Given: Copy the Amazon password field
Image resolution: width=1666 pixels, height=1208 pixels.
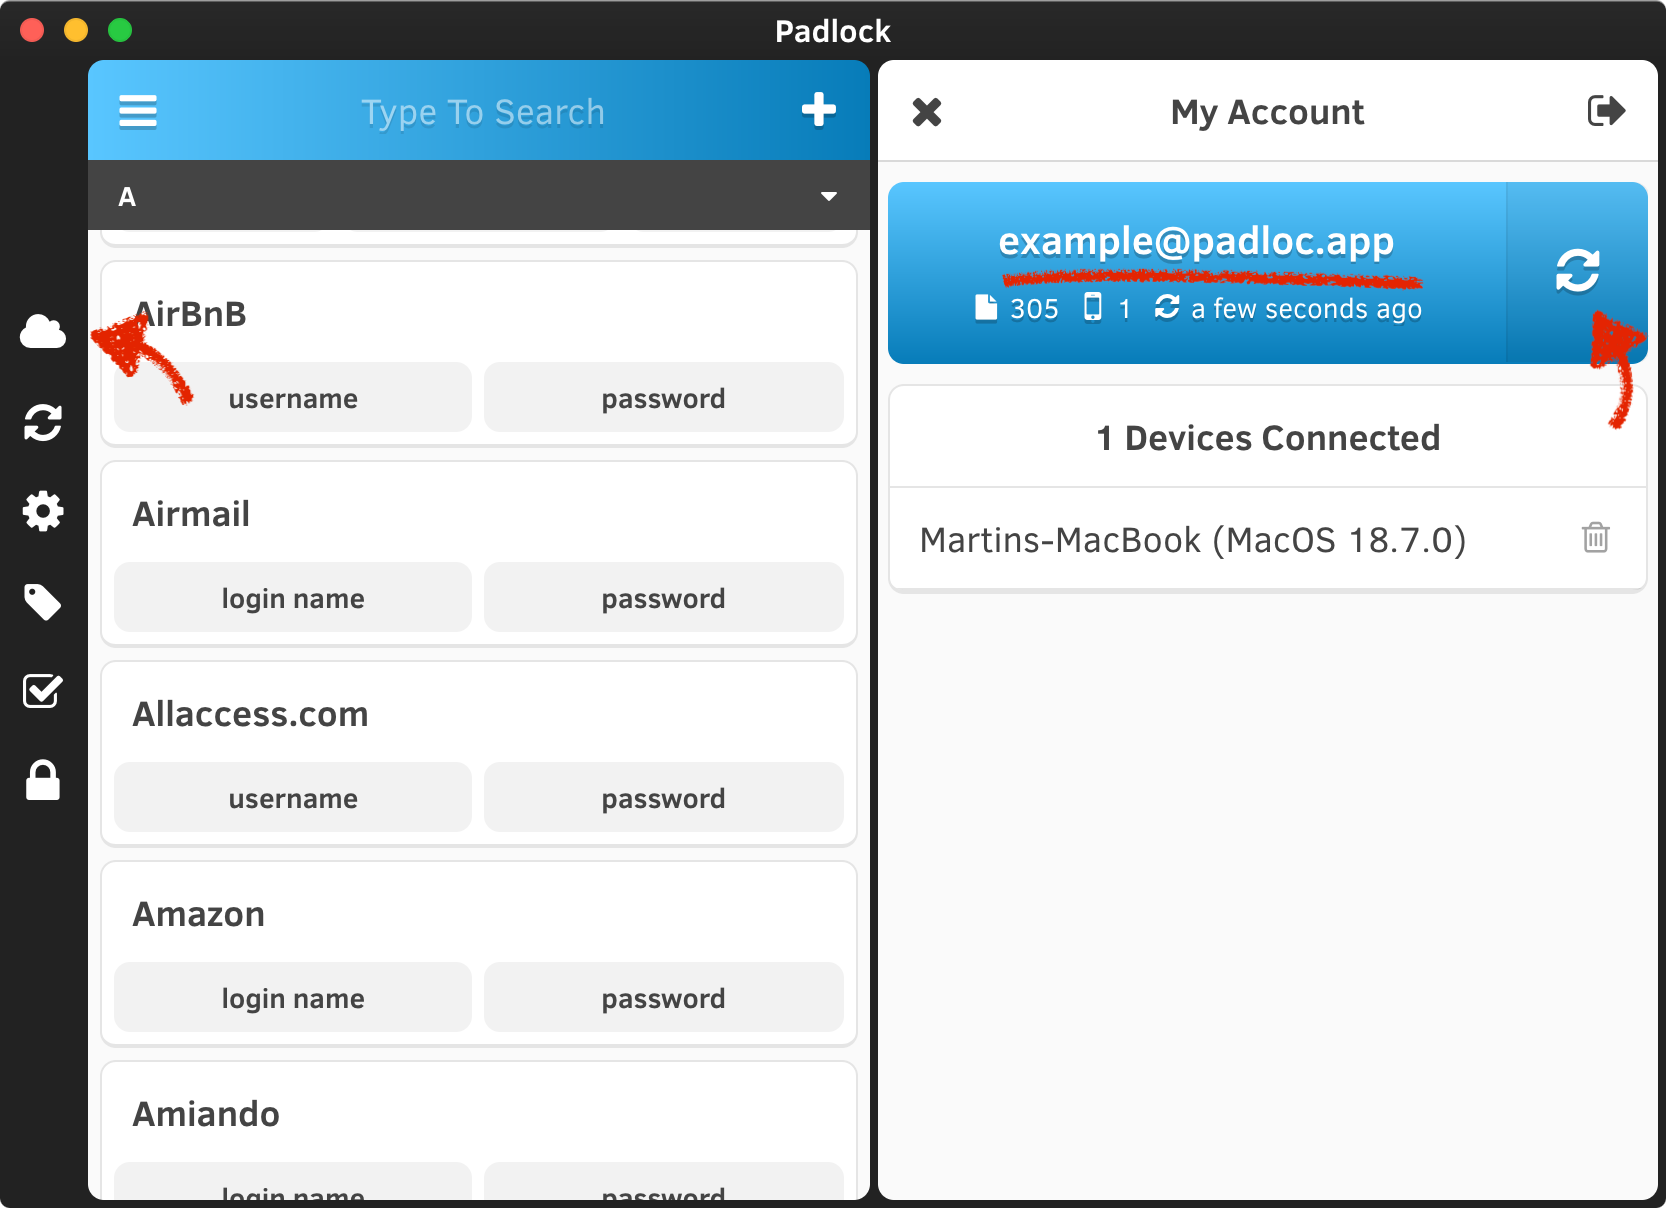Looking at the screenshot, I should pyautogui.click(x=663, y=998).
